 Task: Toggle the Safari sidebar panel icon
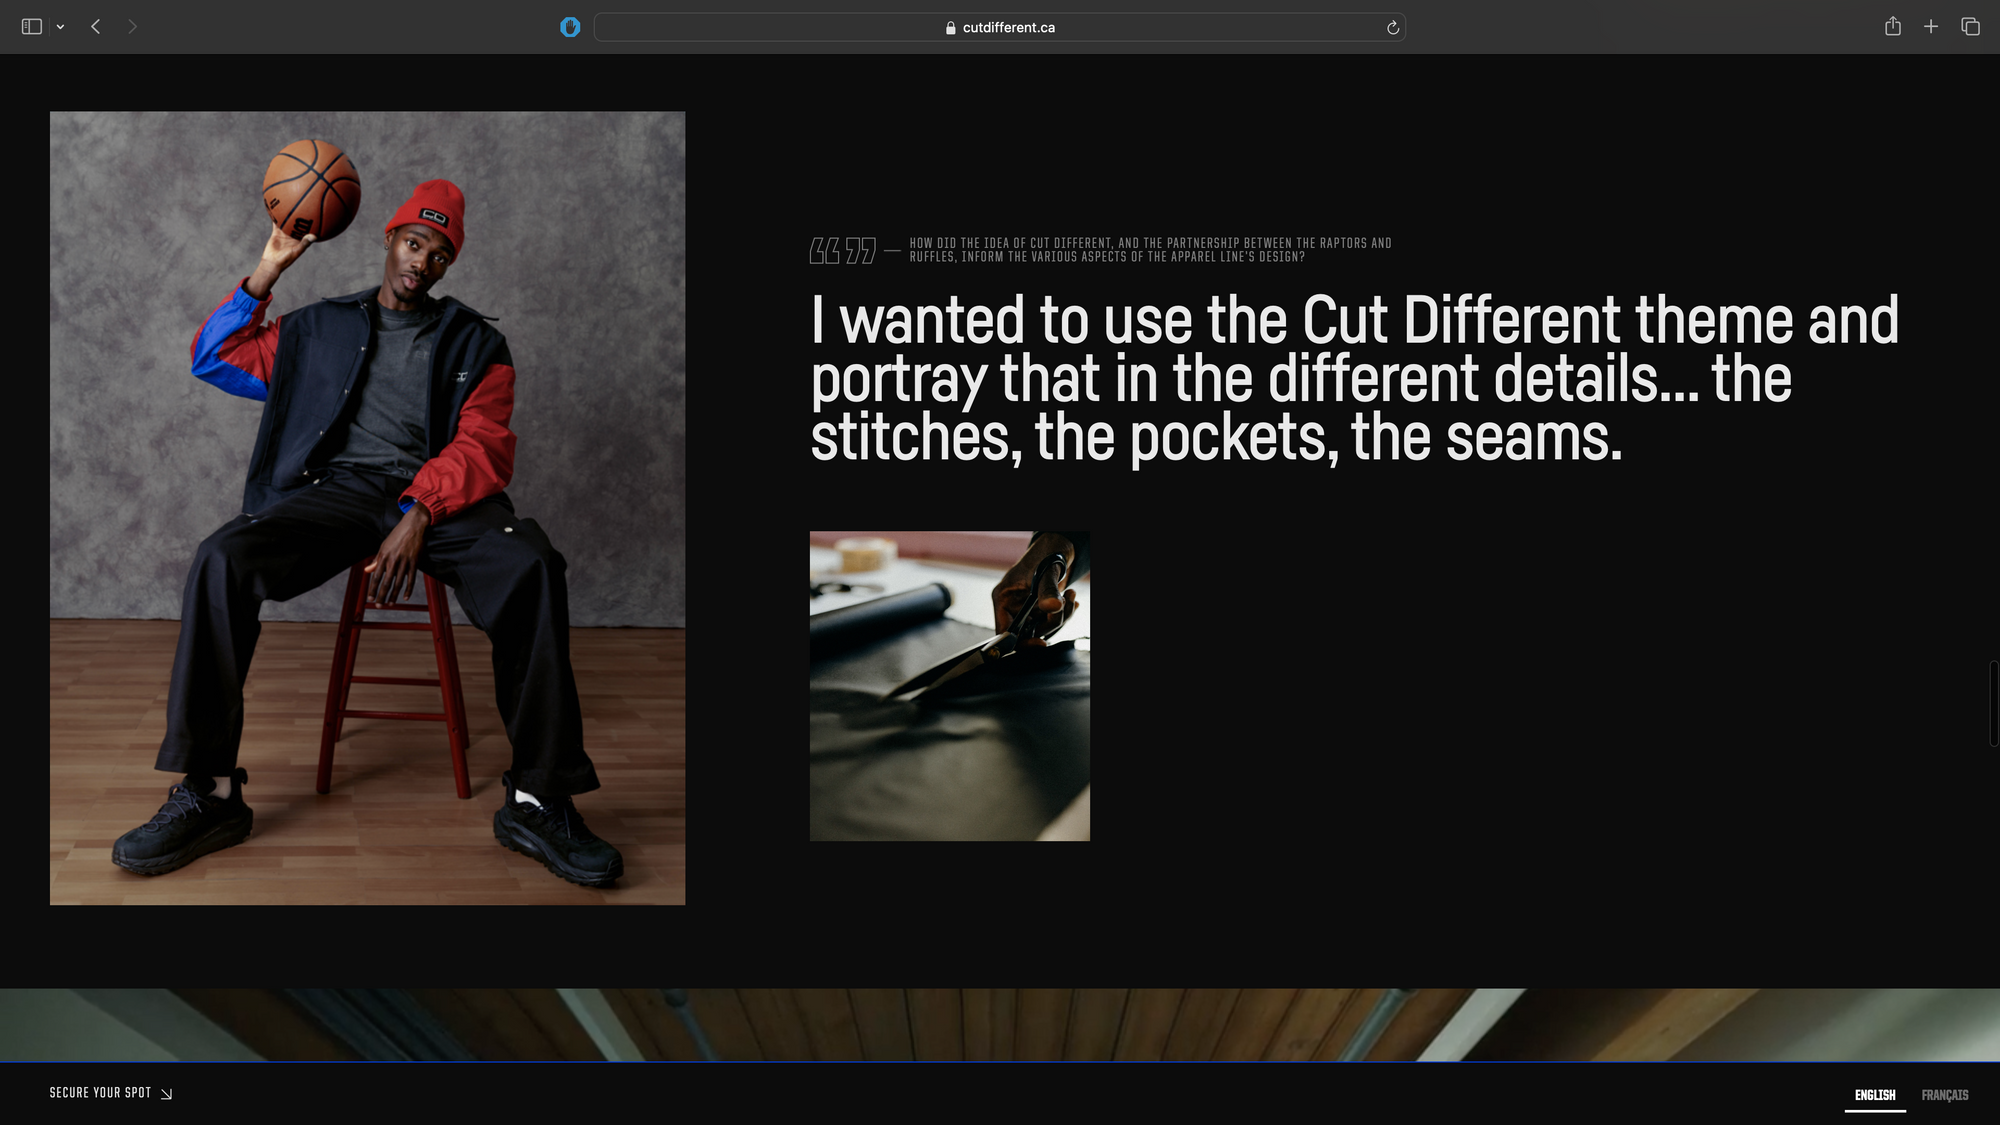coord(31,27)
